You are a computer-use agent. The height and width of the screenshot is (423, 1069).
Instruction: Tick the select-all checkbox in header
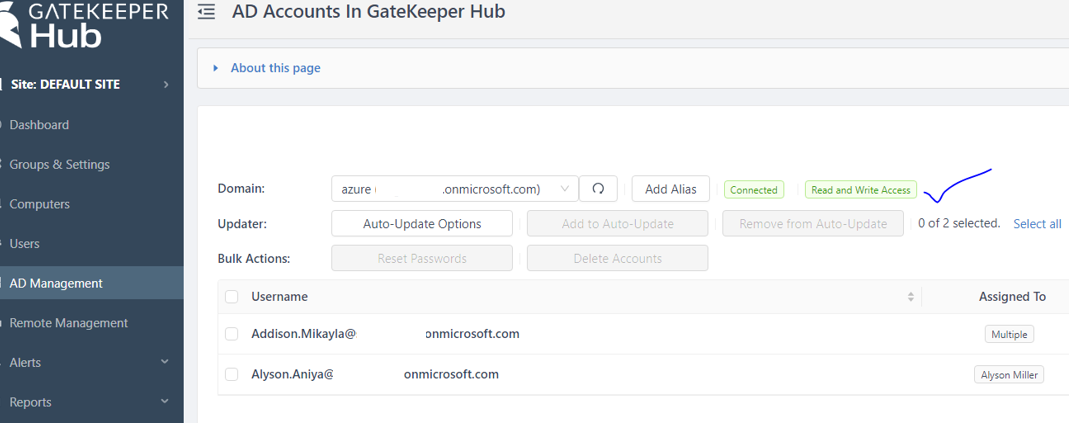click(232, 297)
